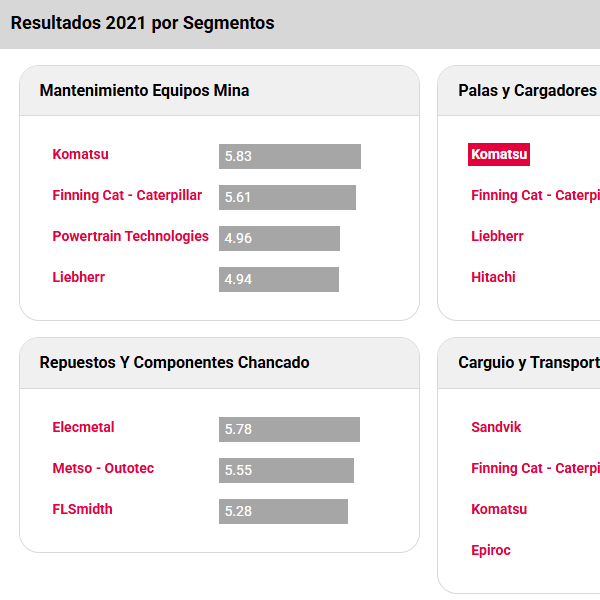Click the Mantenimiento Equipos Mina card header
Screen dimensions: 600x600
tap(144, 91)
